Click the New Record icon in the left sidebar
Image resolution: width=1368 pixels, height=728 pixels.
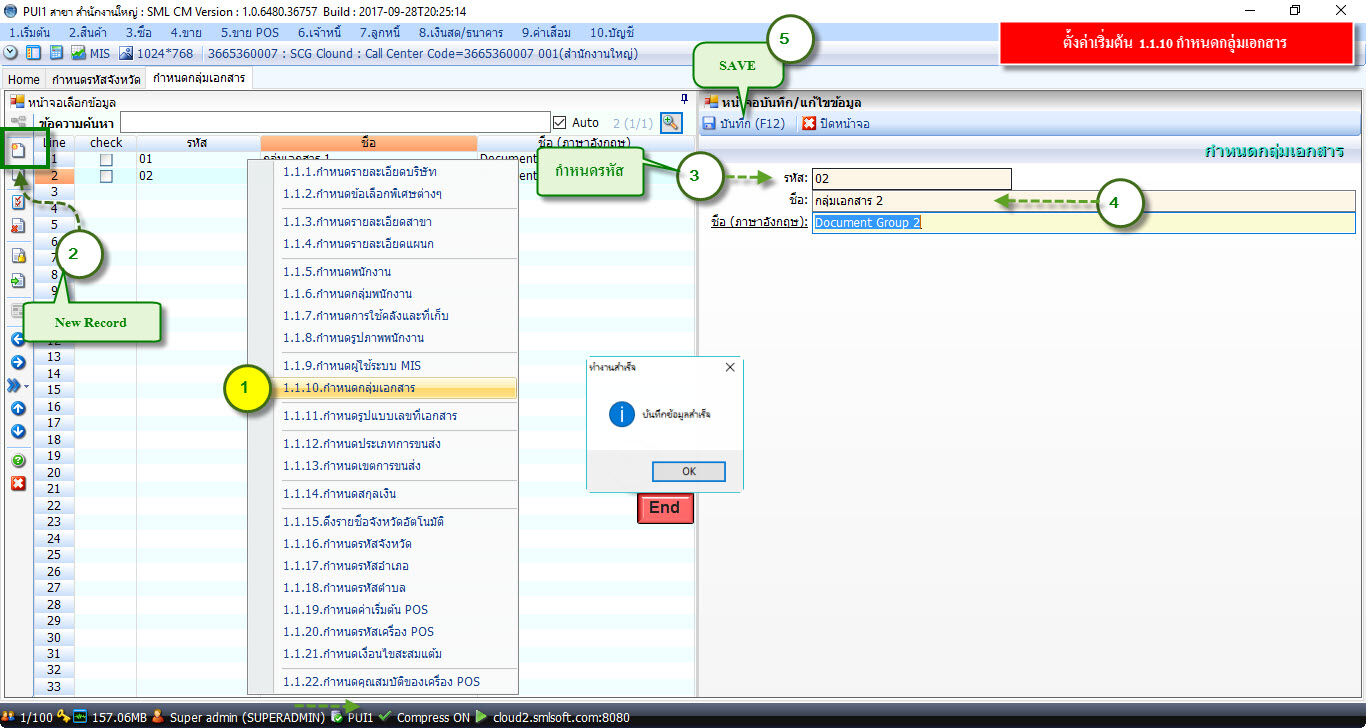(18, 151)
